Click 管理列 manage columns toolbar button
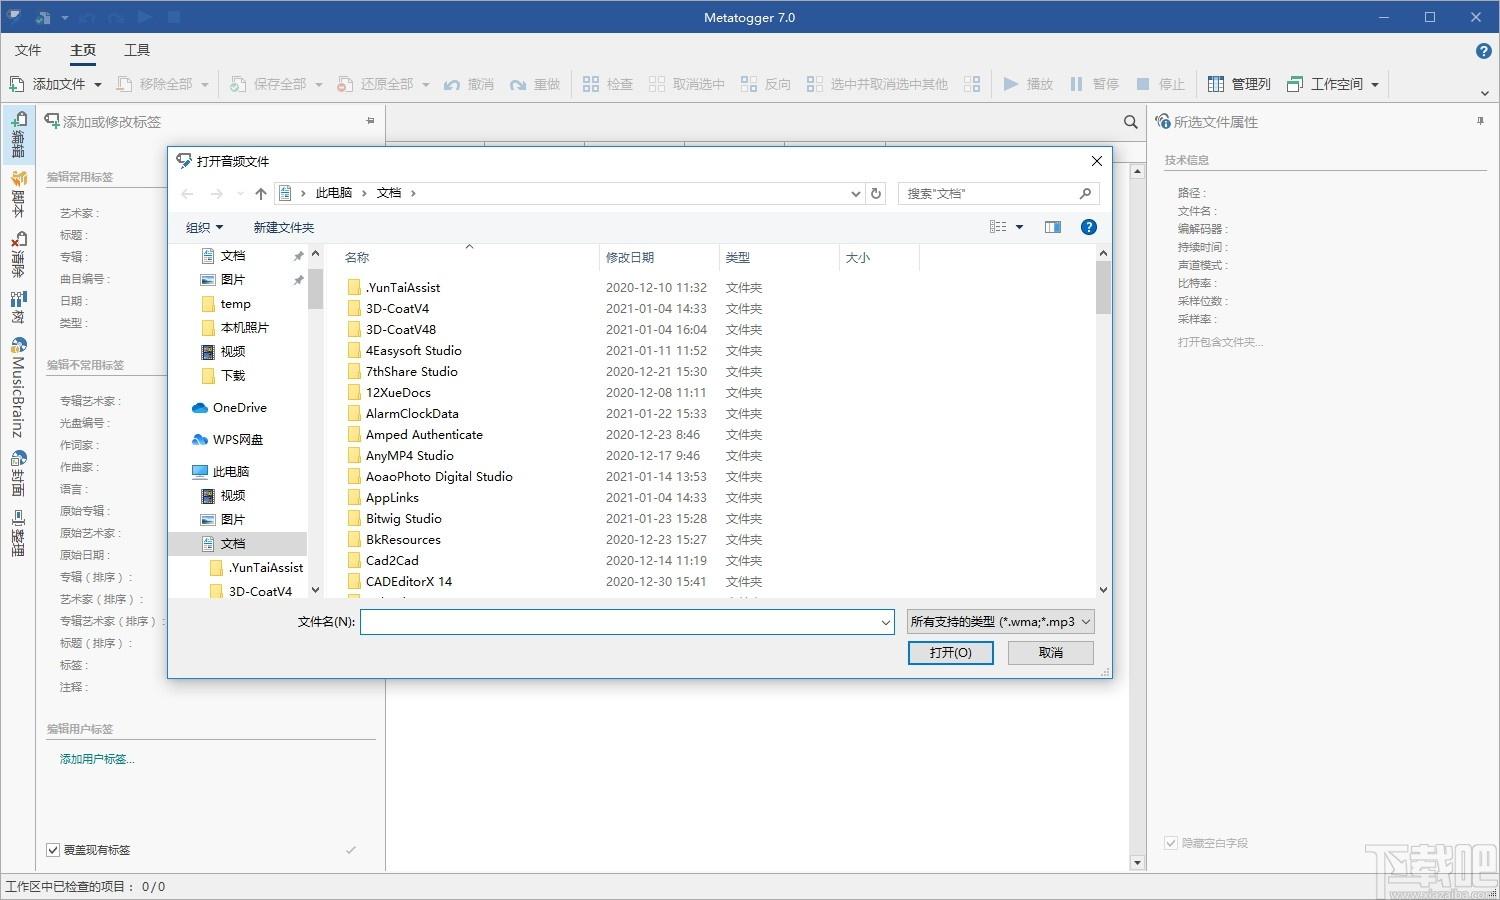Image resolution: width=1500 pixels, height=900 pixels. point(1239,84)
